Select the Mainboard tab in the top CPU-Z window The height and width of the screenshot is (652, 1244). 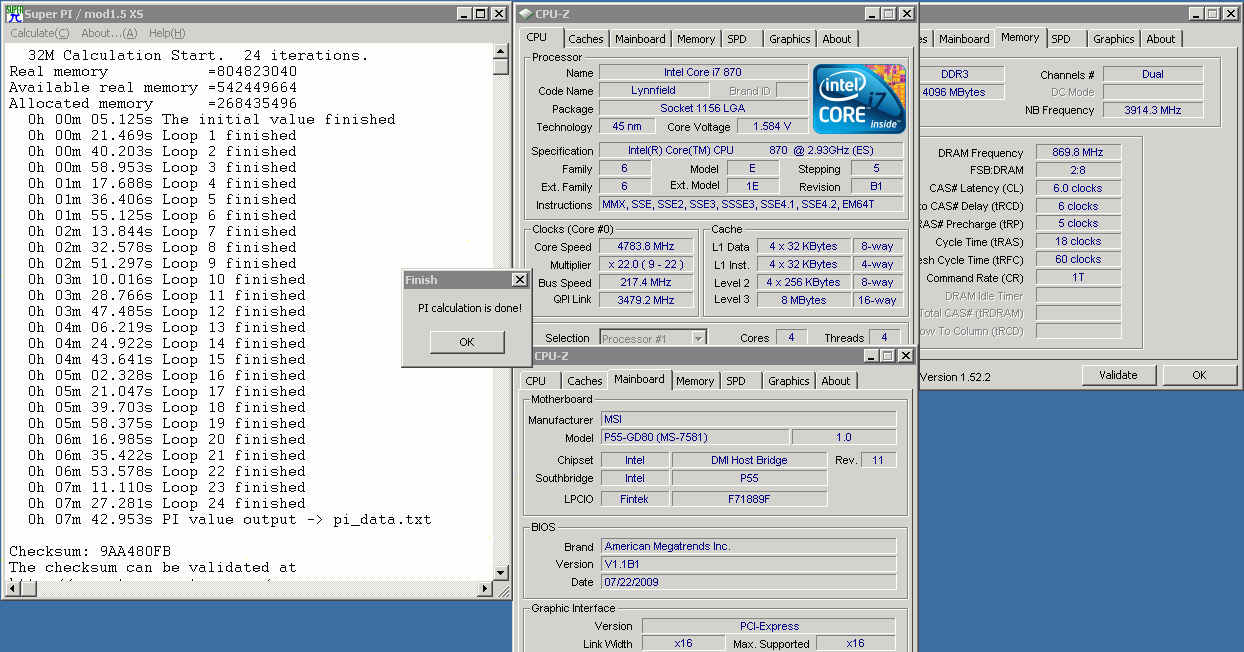(640, 39)
